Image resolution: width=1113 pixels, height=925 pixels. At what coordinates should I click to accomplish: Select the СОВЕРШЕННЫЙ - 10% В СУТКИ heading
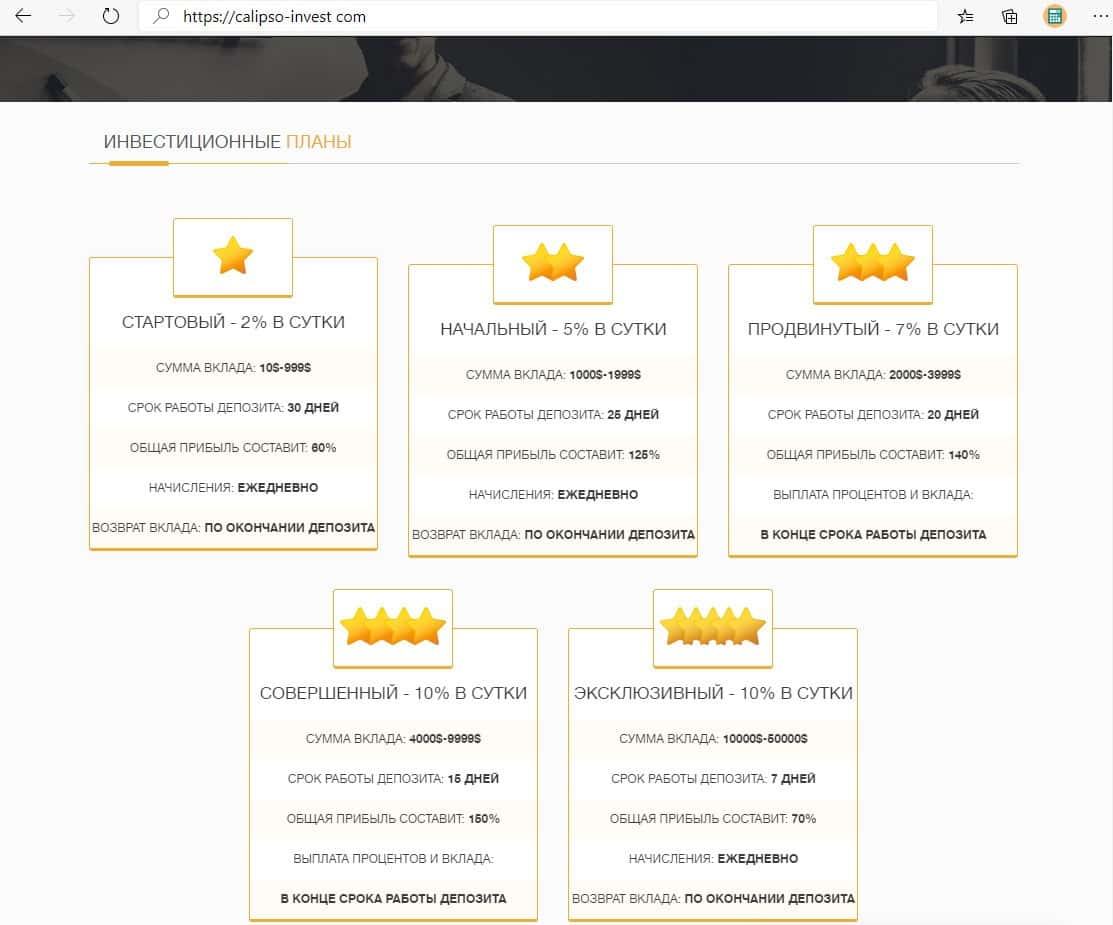click(x=393, y=693)
